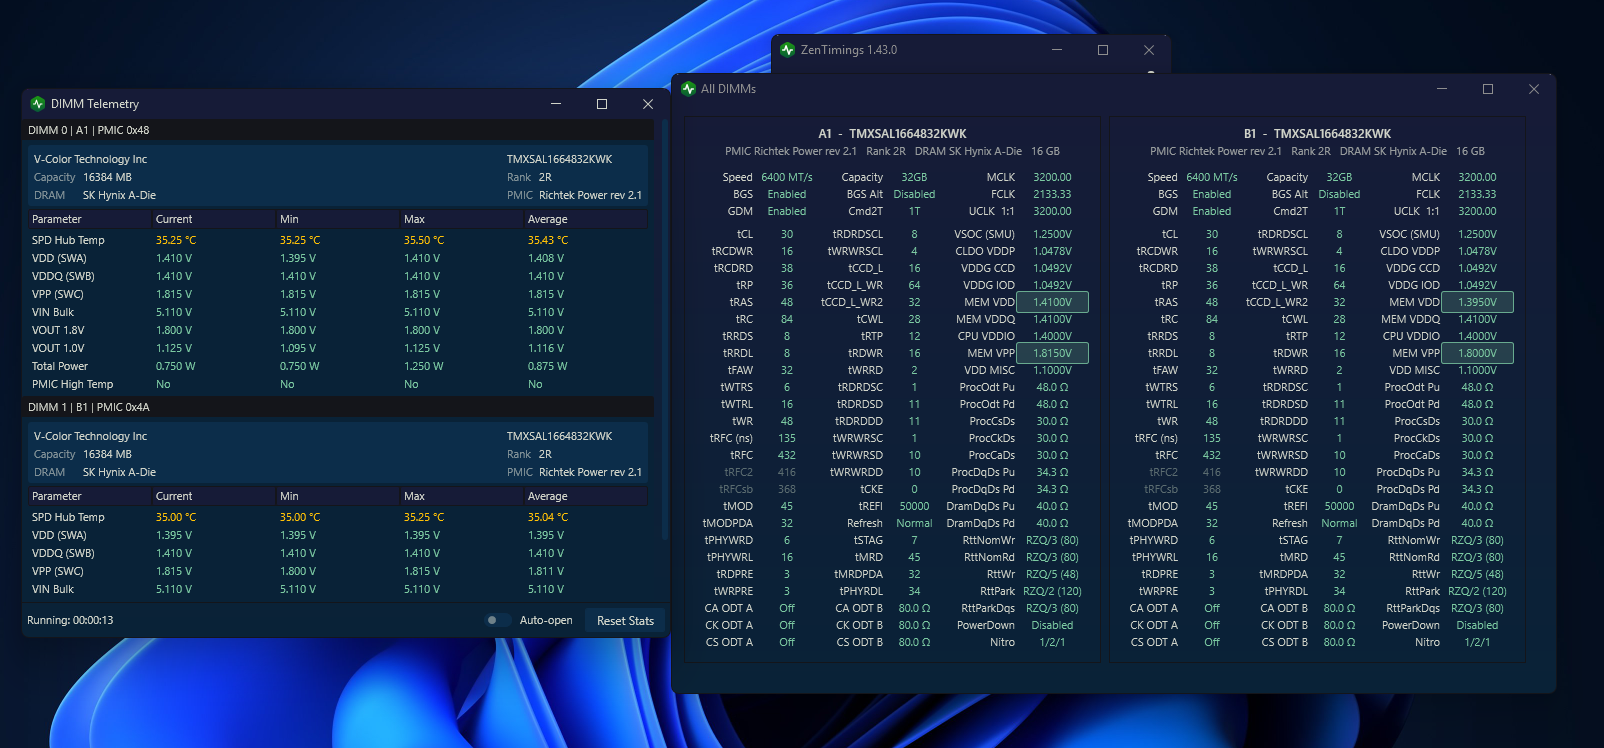Click the 'VOUT 1.8V' parameter label
Screen dimensions: 1604x748
click(x=58, y=330)
